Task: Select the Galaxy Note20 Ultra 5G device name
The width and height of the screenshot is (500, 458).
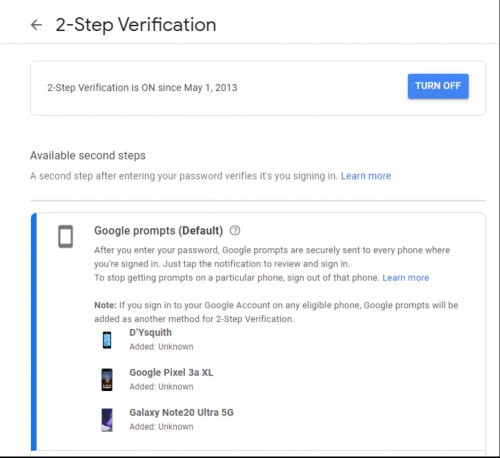Action: point(181,412)
